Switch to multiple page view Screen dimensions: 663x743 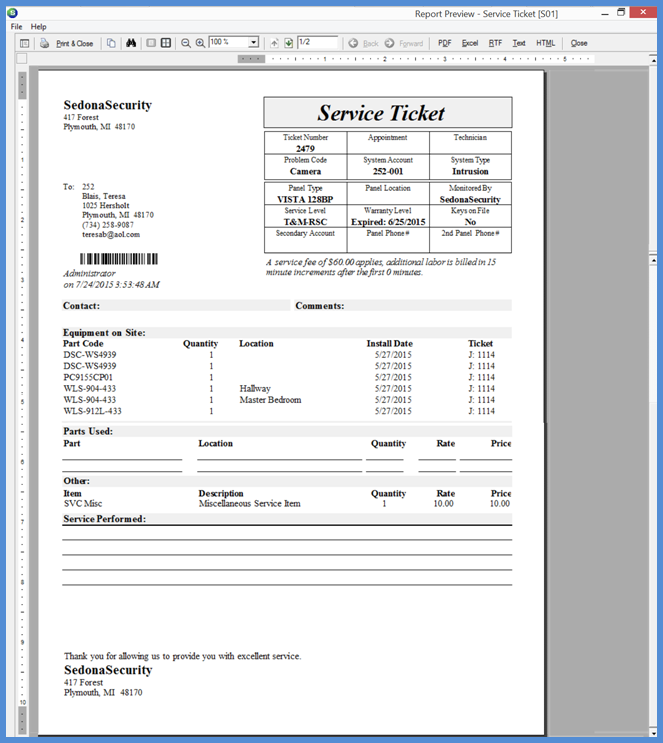point(166,43)
